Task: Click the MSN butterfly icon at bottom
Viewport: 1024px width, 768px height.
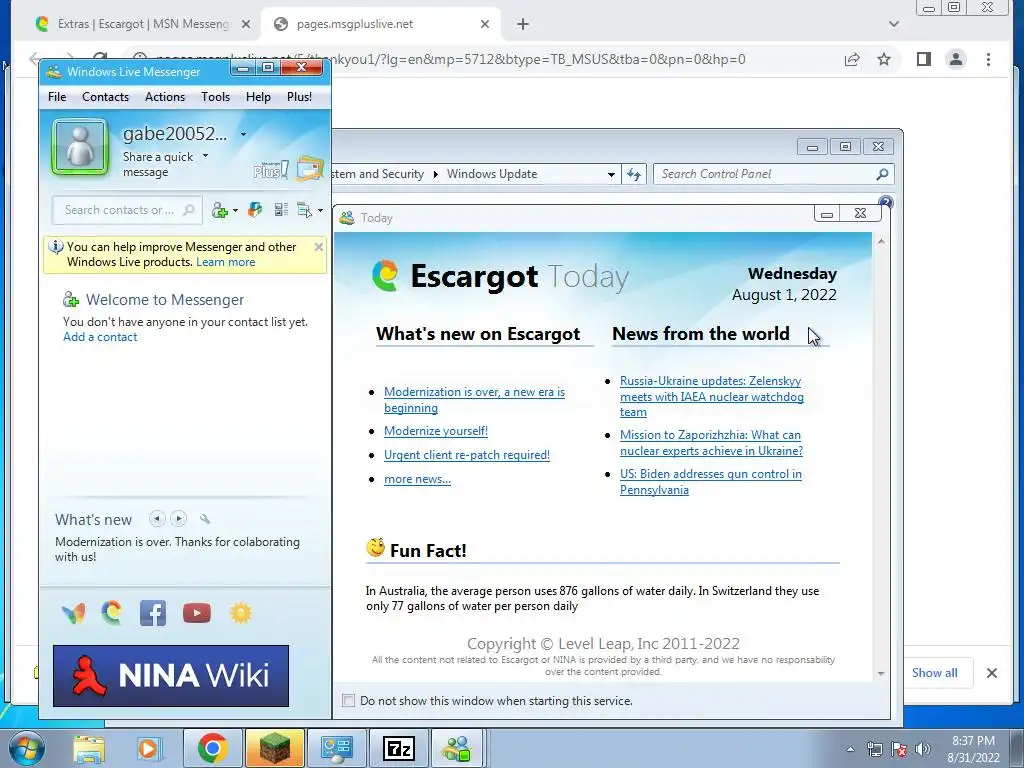Action: point(73,613)
